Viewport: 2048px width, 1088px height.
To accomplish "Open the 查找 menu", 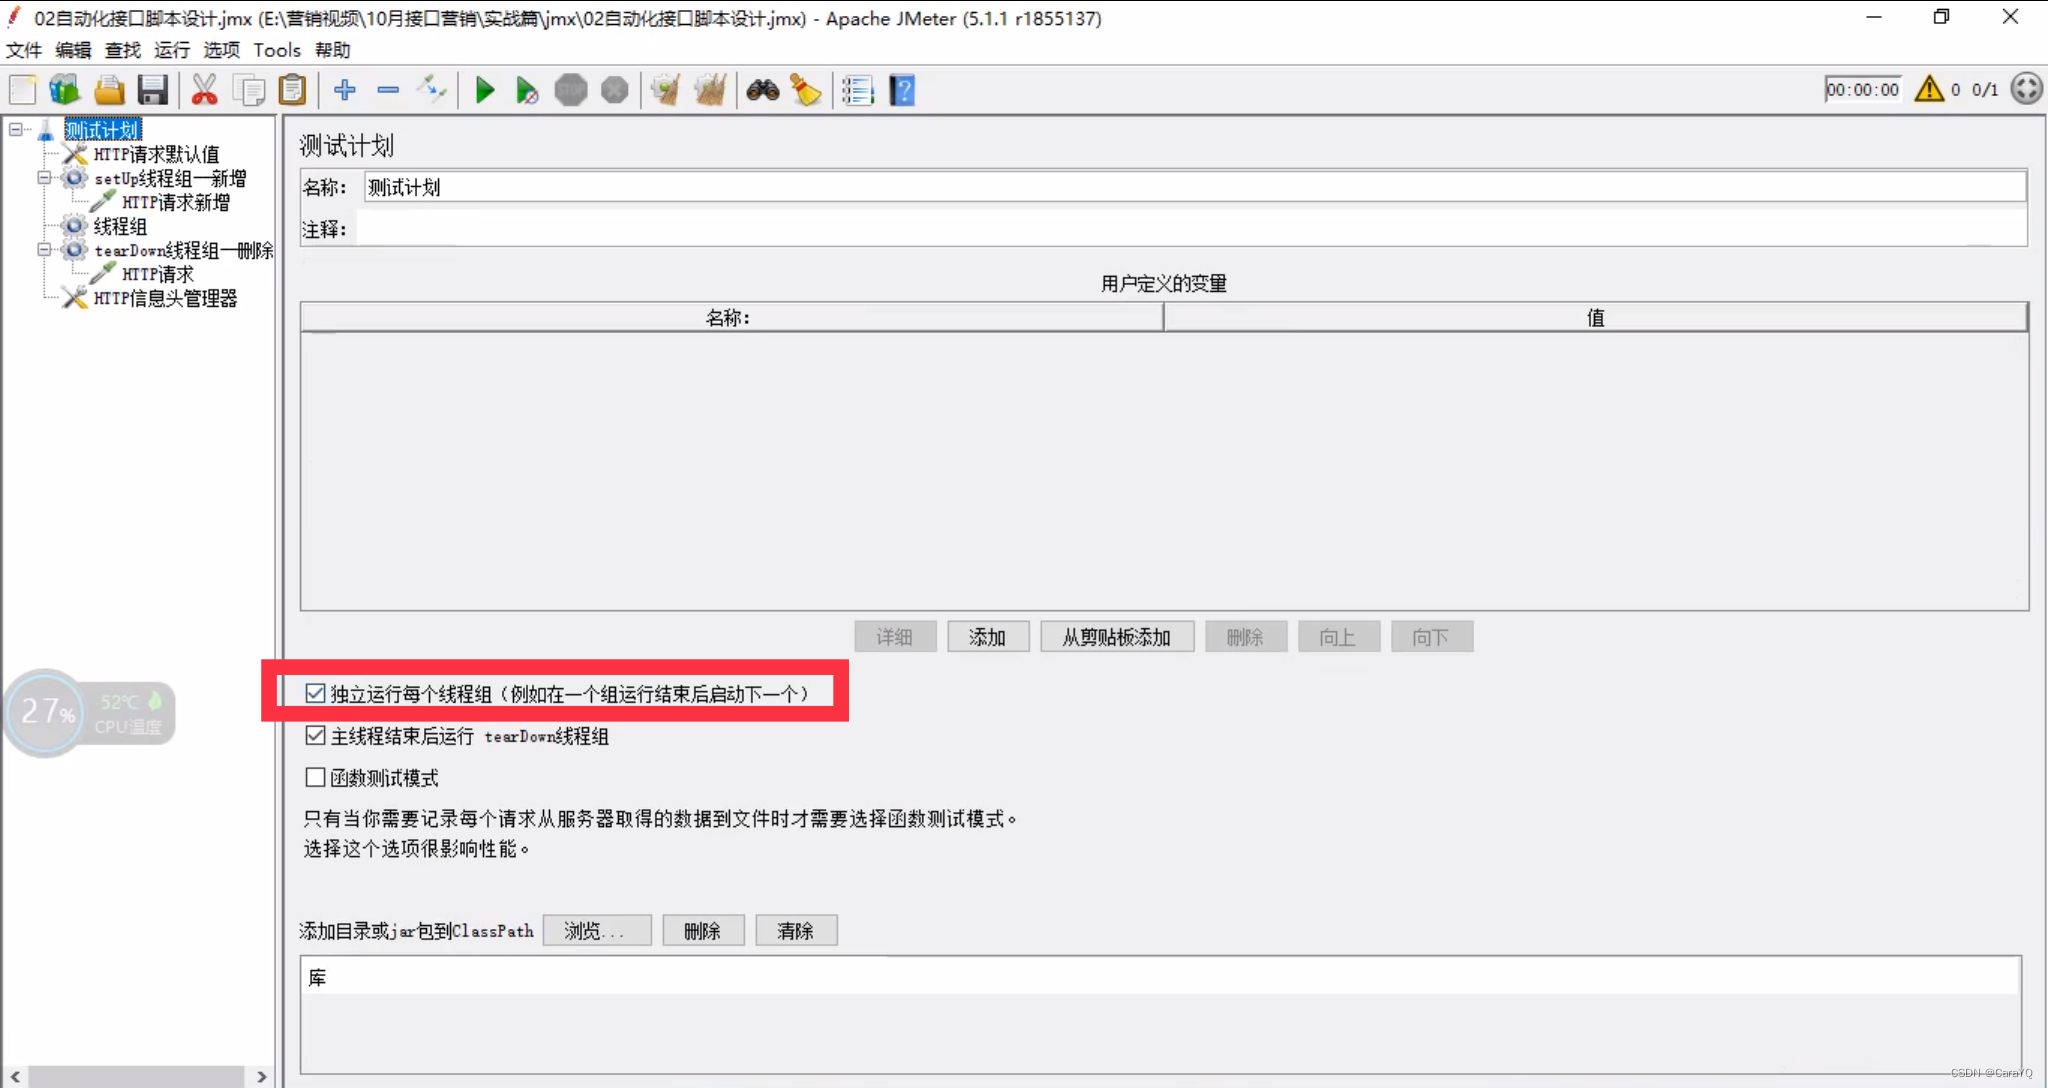I will point(123,50).
